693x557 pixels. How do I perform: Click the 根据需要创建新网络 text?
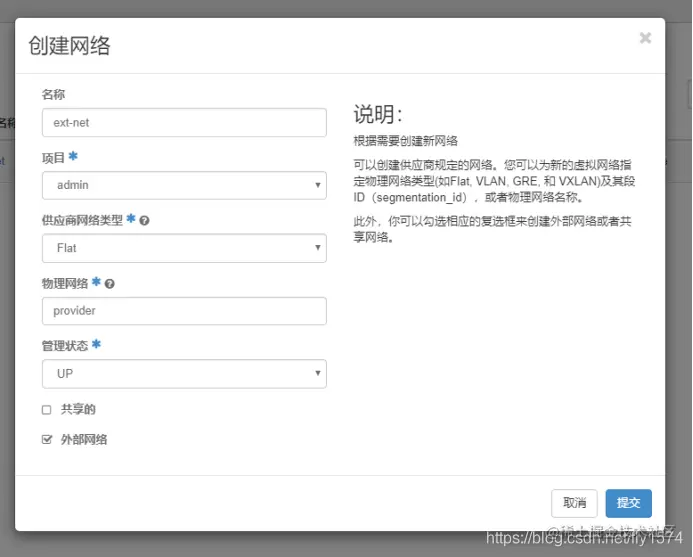(405, 141)
